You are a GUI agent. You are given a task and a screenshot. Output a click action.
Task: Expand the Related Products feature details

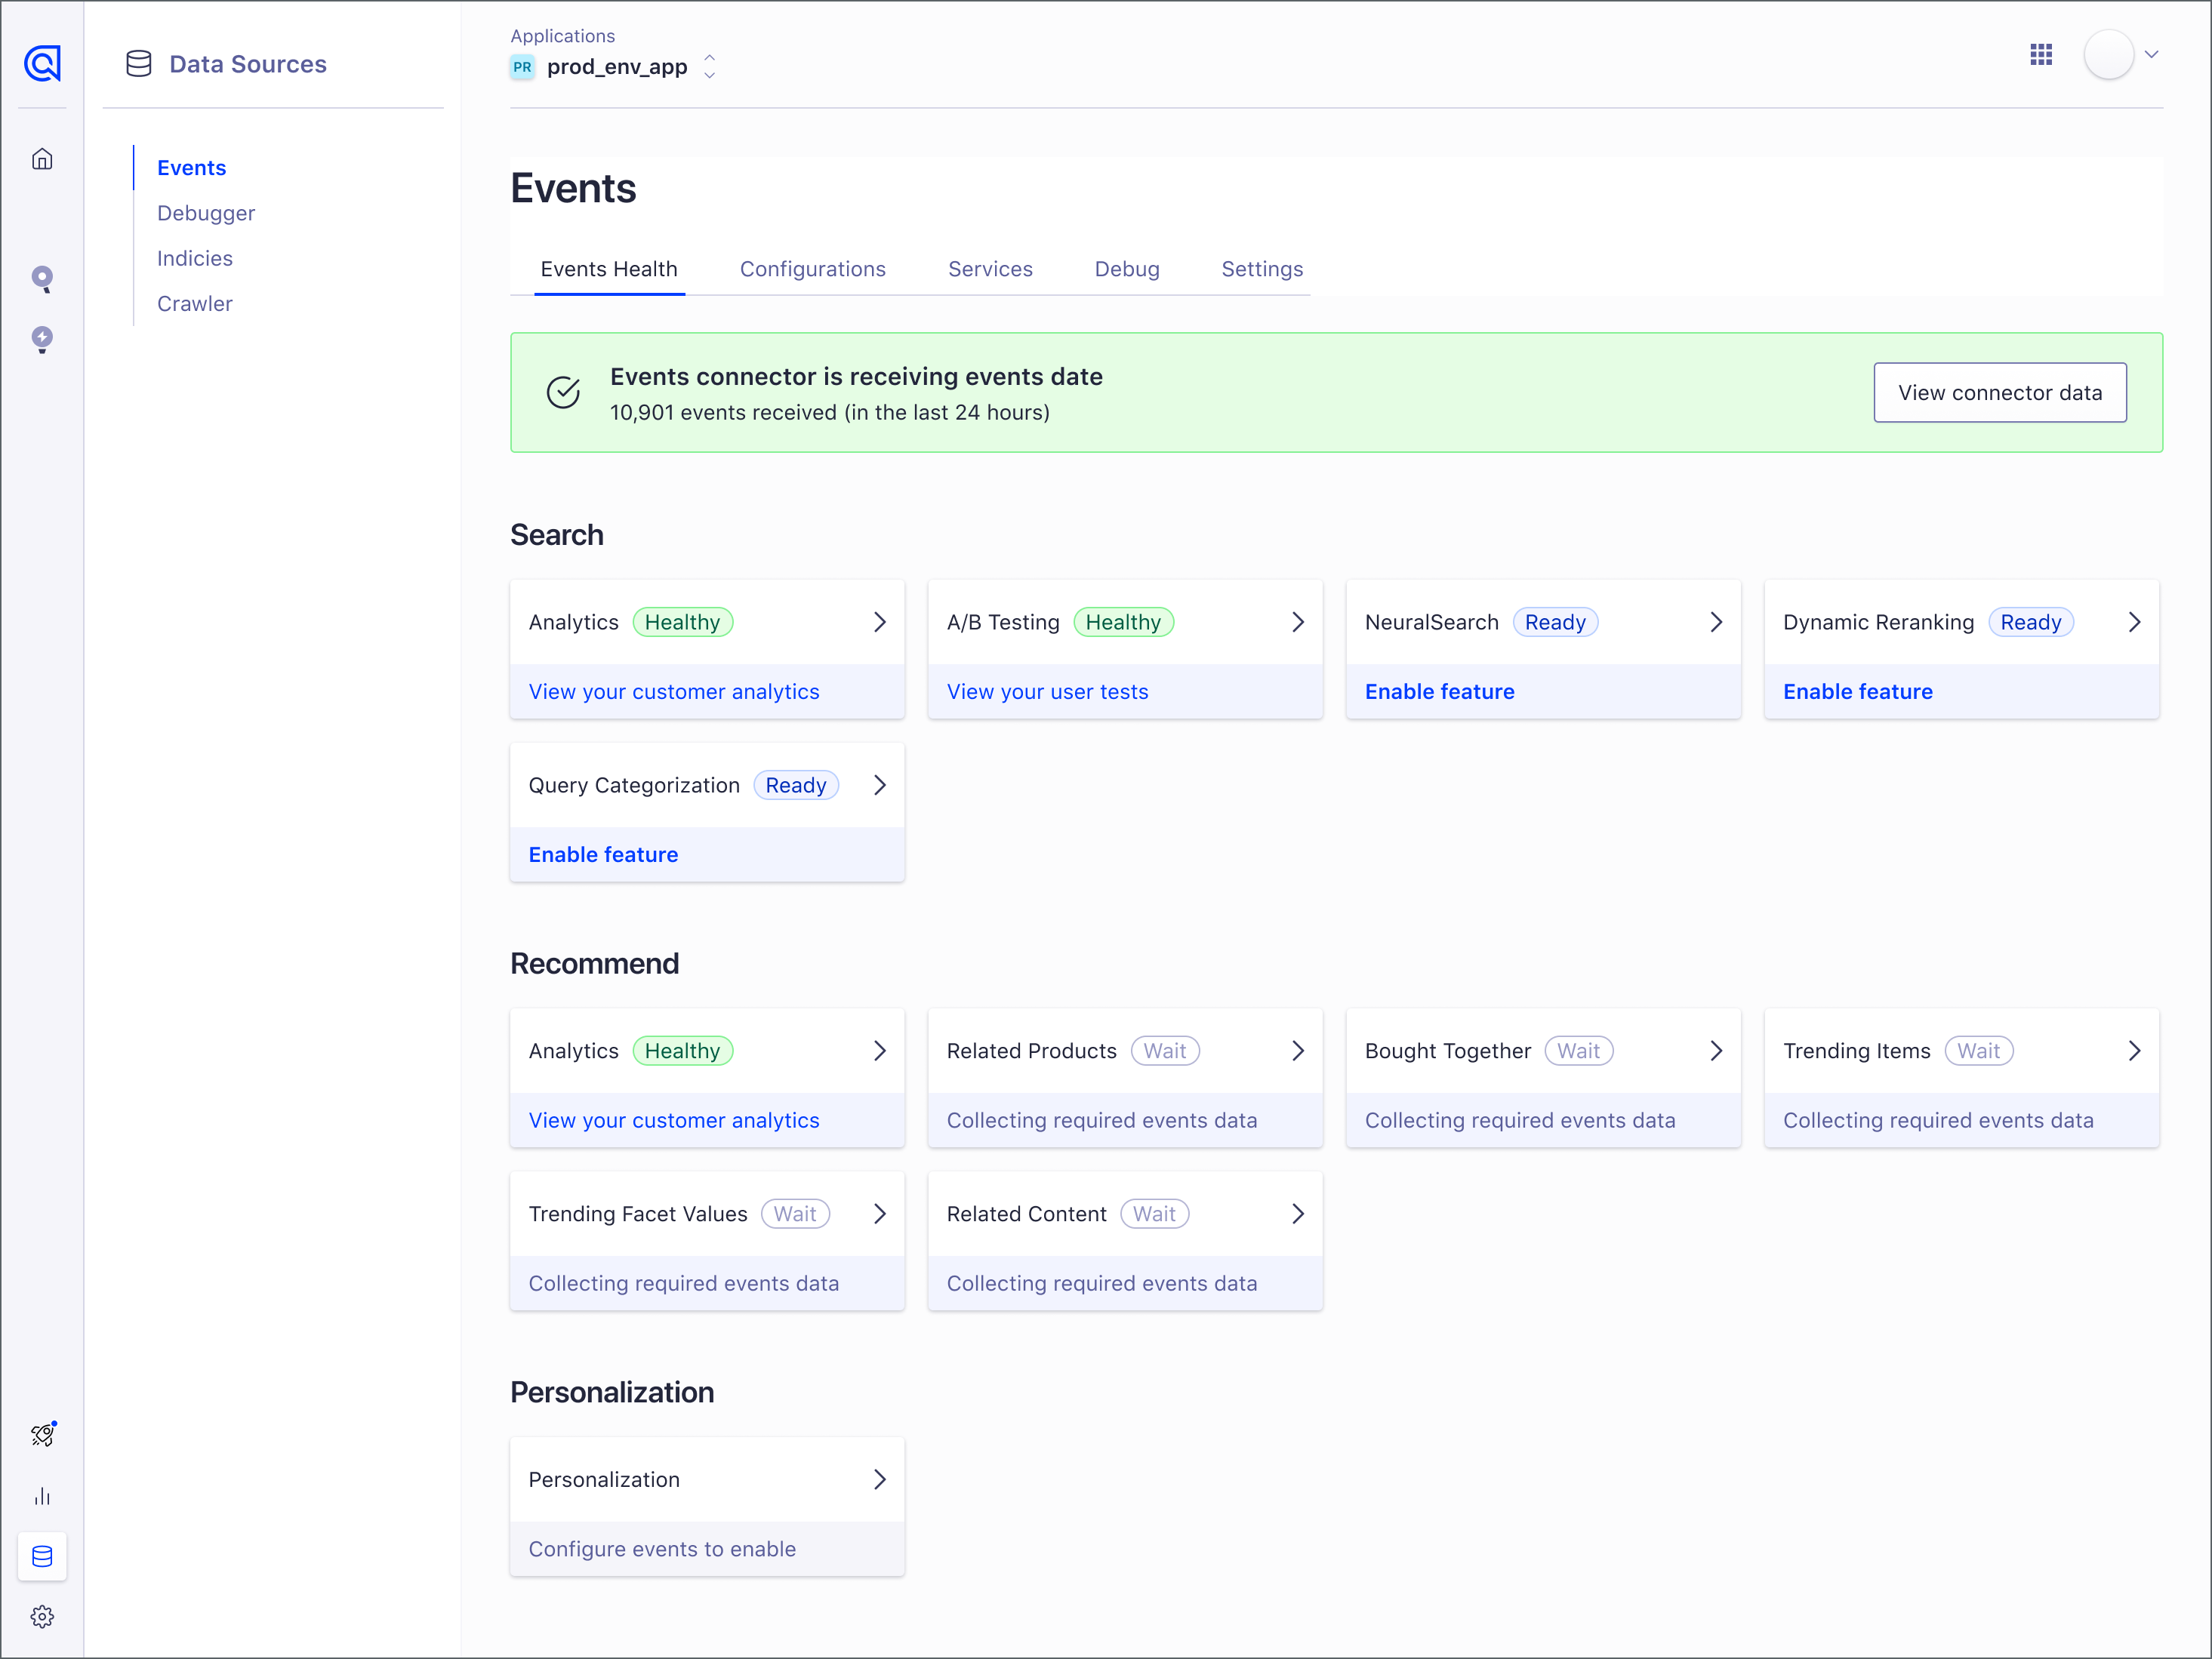[1299, 1049]
